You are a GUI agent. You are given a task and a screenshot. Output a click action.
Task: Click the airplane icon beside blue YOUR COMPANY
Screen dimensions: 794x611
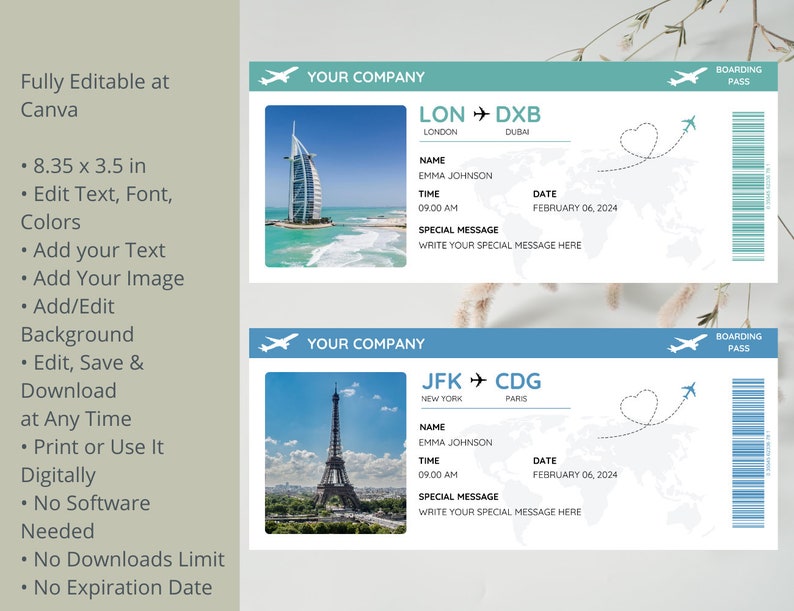(x=278, y=343)
